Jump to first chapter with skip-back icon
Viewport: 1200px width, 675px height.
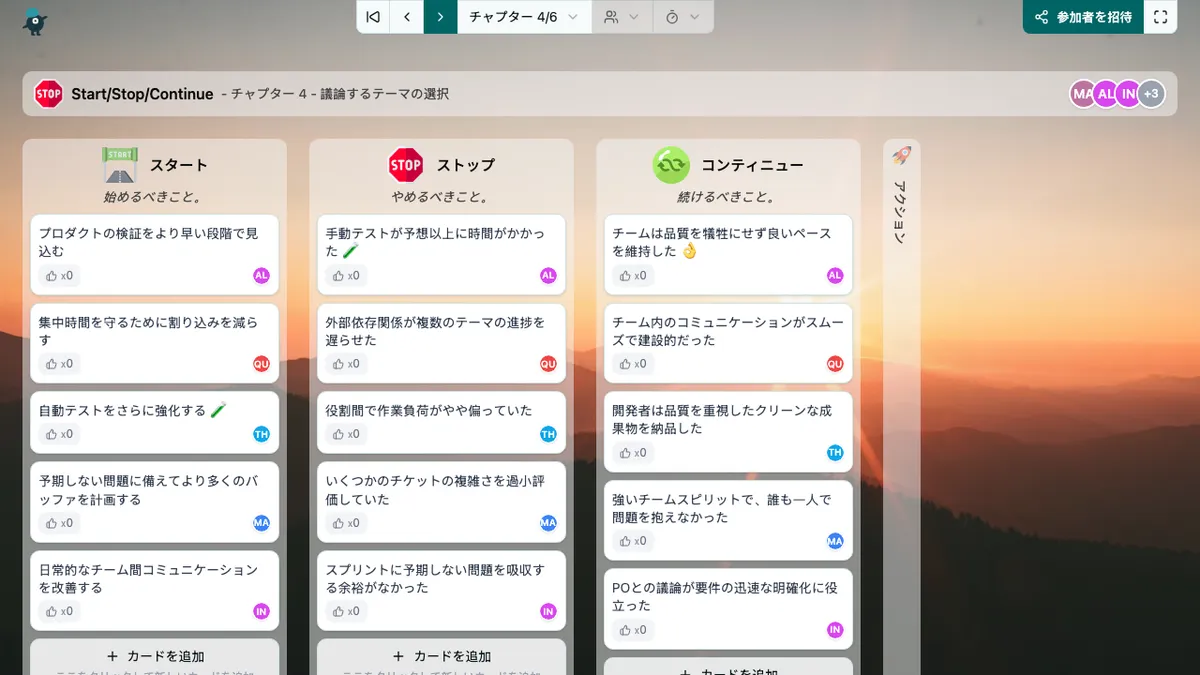tap(373, 17)
